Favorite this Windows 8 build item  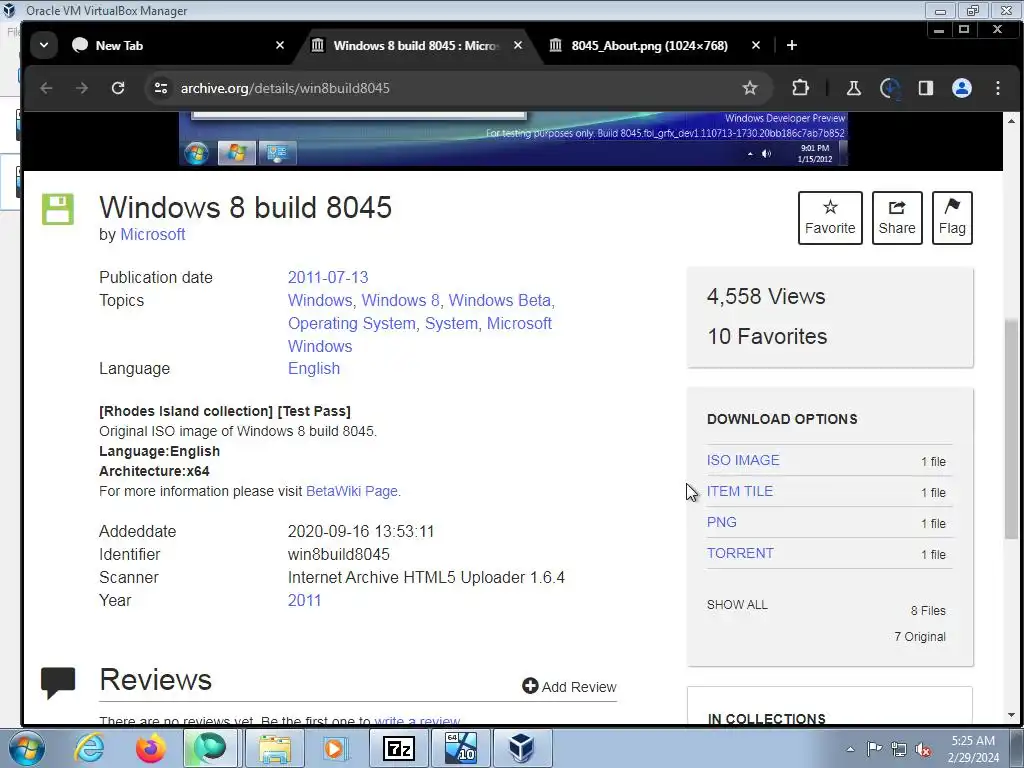[830, 217]
